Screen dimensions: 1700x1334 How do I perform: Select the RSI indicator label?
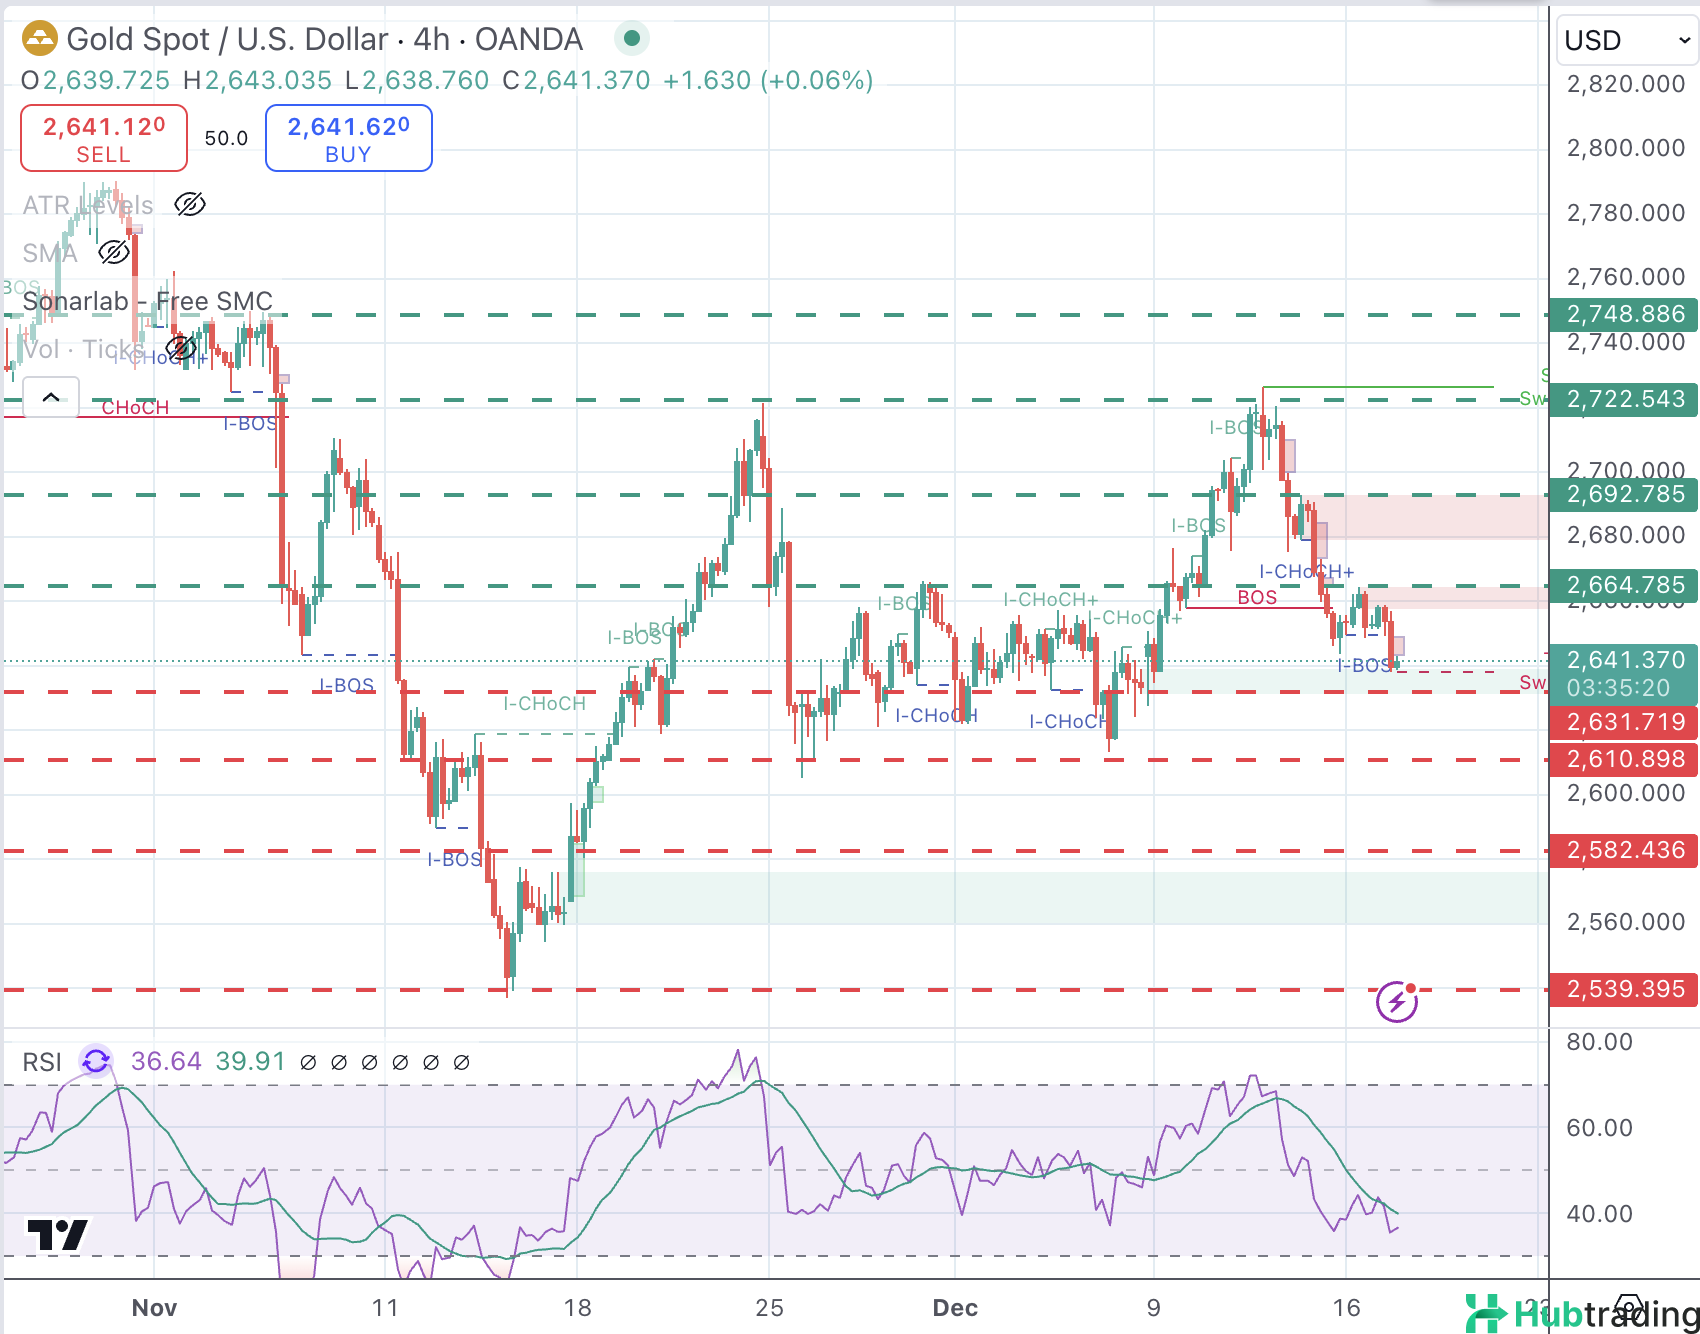pyautogui.click(x=42, y=1062)
